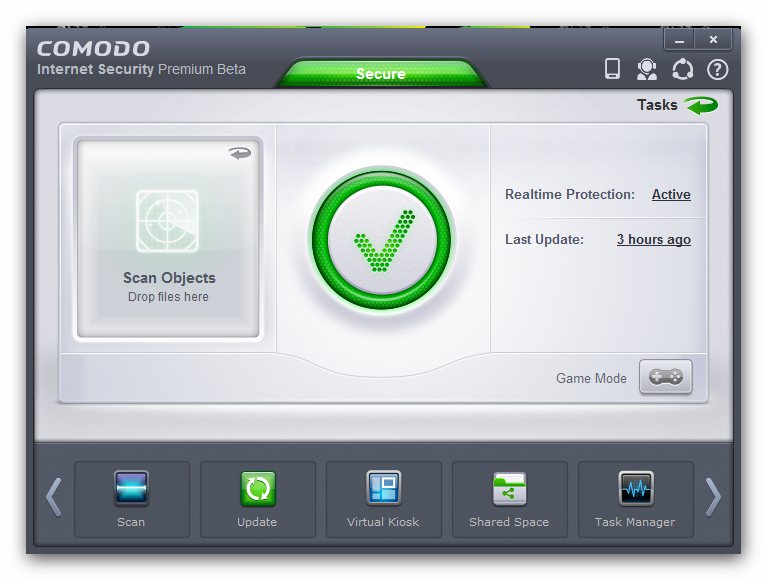Screen dimensions: 767x580
Task: Click the 'Last Update:' label
Action: pos(544,240)
